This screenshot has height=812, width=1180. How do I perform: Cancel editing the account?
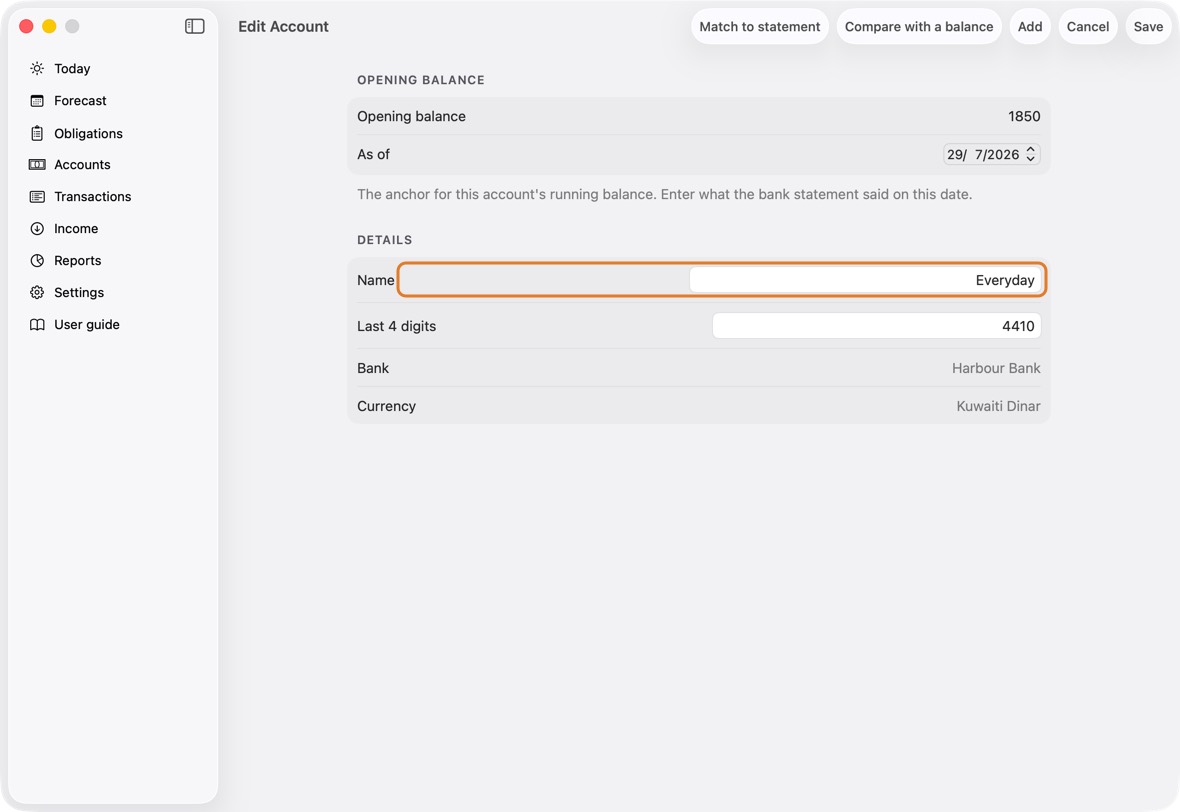[1087, 26]
